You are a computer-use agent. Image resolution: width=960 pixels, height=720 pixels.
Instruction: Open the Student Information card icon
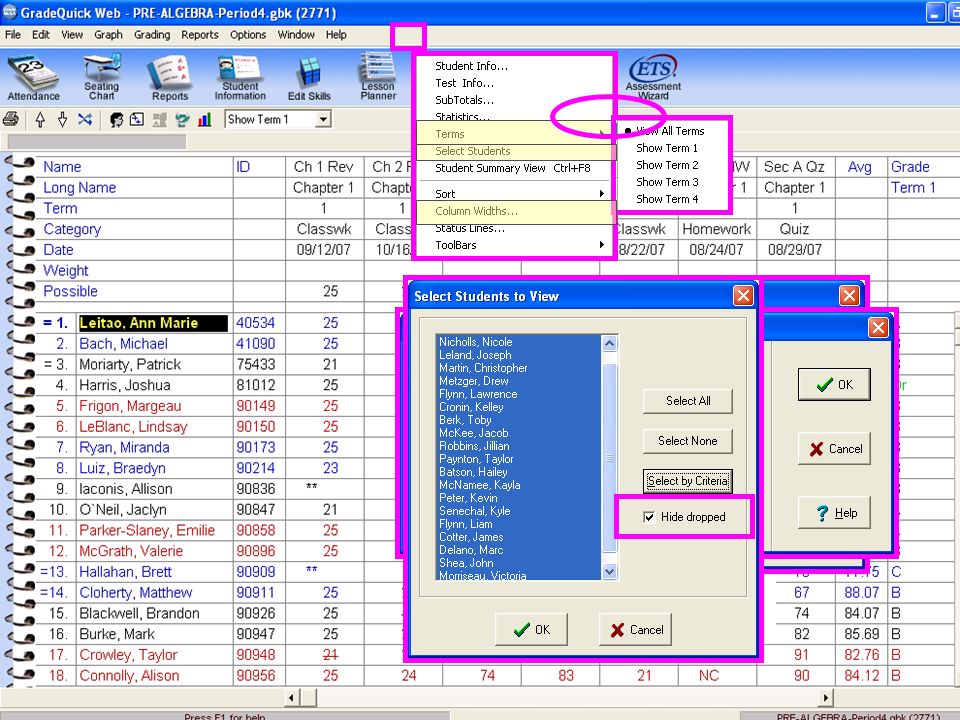tap(240, 77)
